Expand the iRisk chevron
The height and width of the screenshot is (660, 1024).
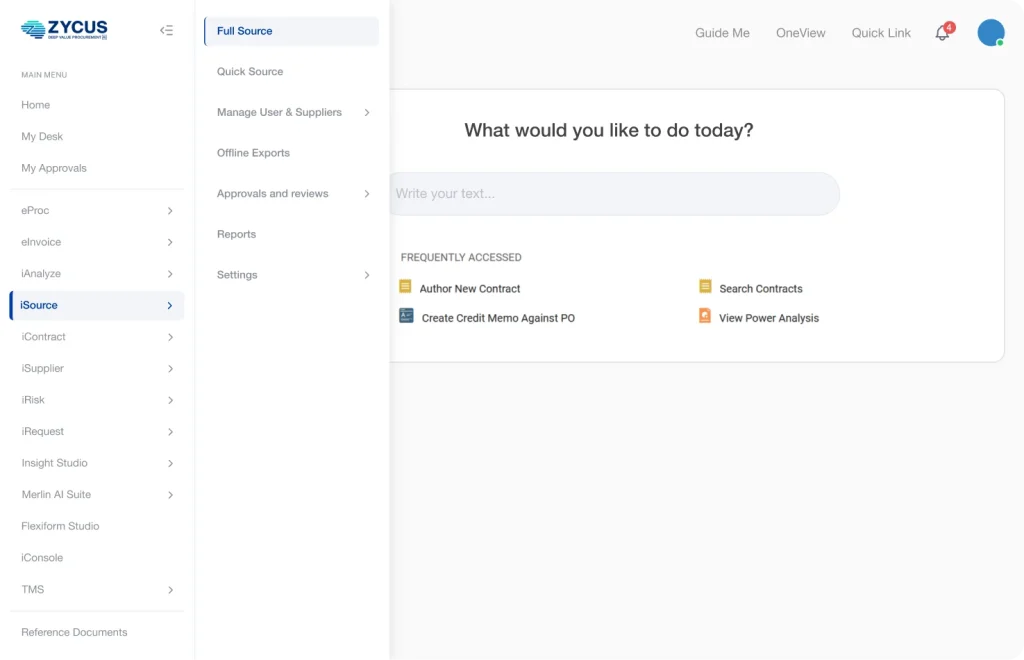coord(170,400)
